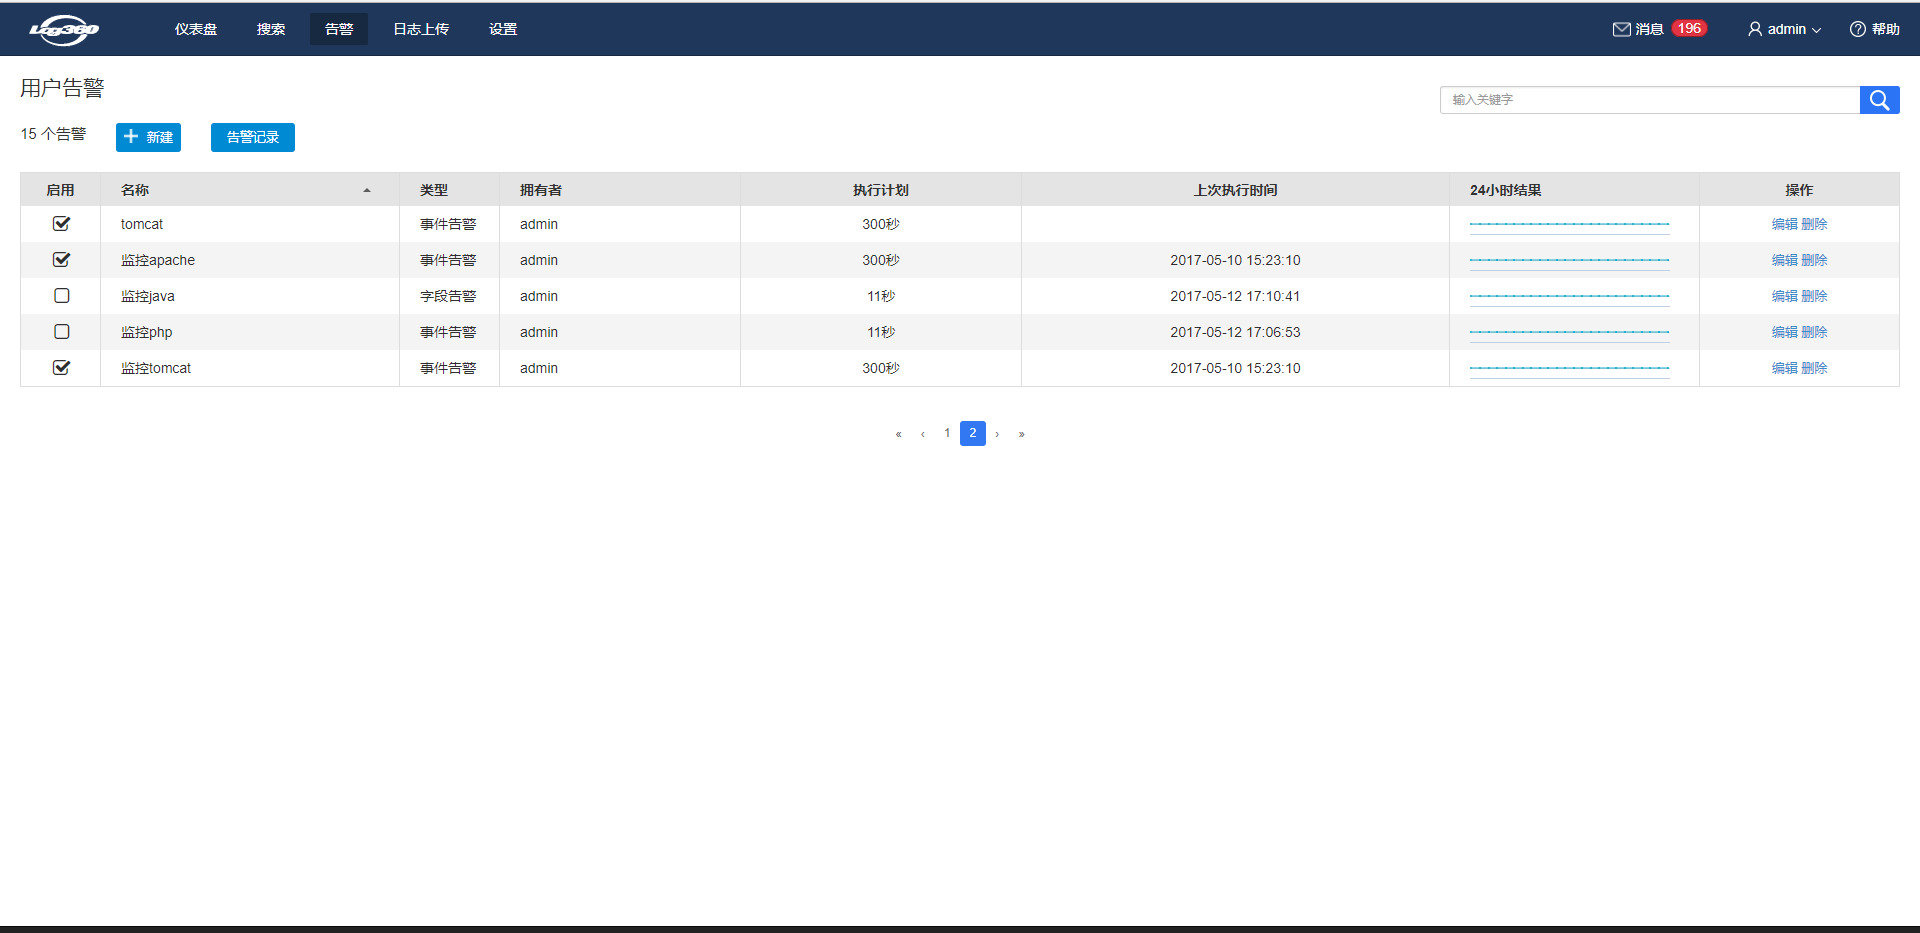Delete the 监控tomcat alert

tap(1815, 368)
